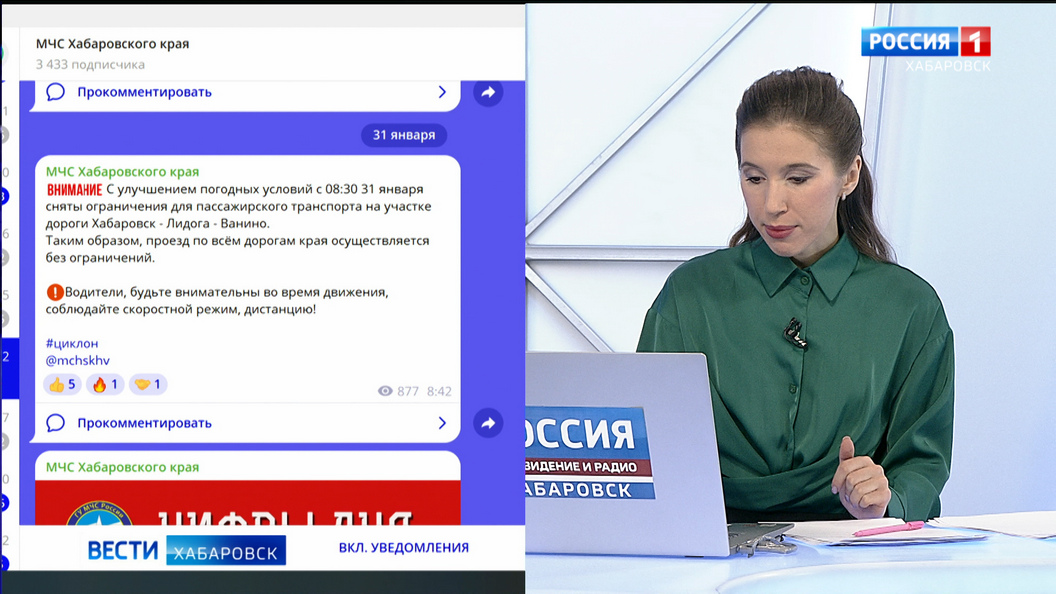This screenshot has height=594, width=1056.
Task: Click comment bubble icon under the 31 января post
Action: coord(55,423)
